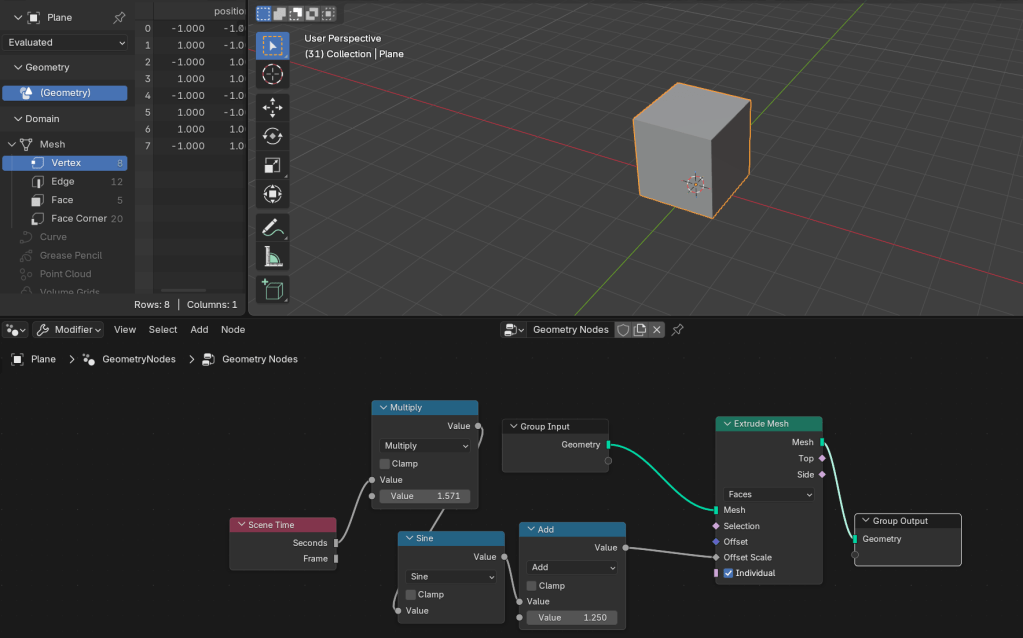This screenshot has width=1023, height=638.
Task: Adjust the Multiply node Value 1.571 field
Action: pos(424,496)
